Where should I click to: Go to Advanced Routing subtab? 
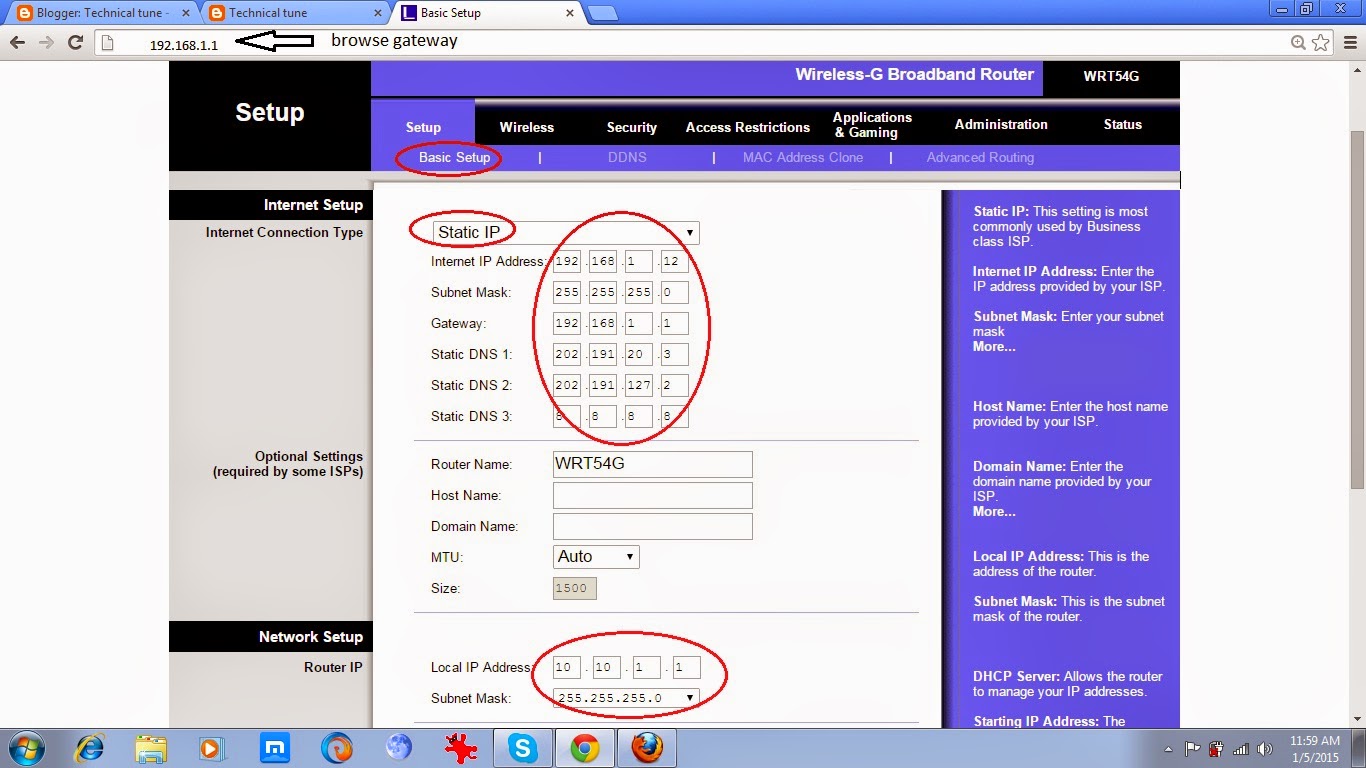(980, 157)
